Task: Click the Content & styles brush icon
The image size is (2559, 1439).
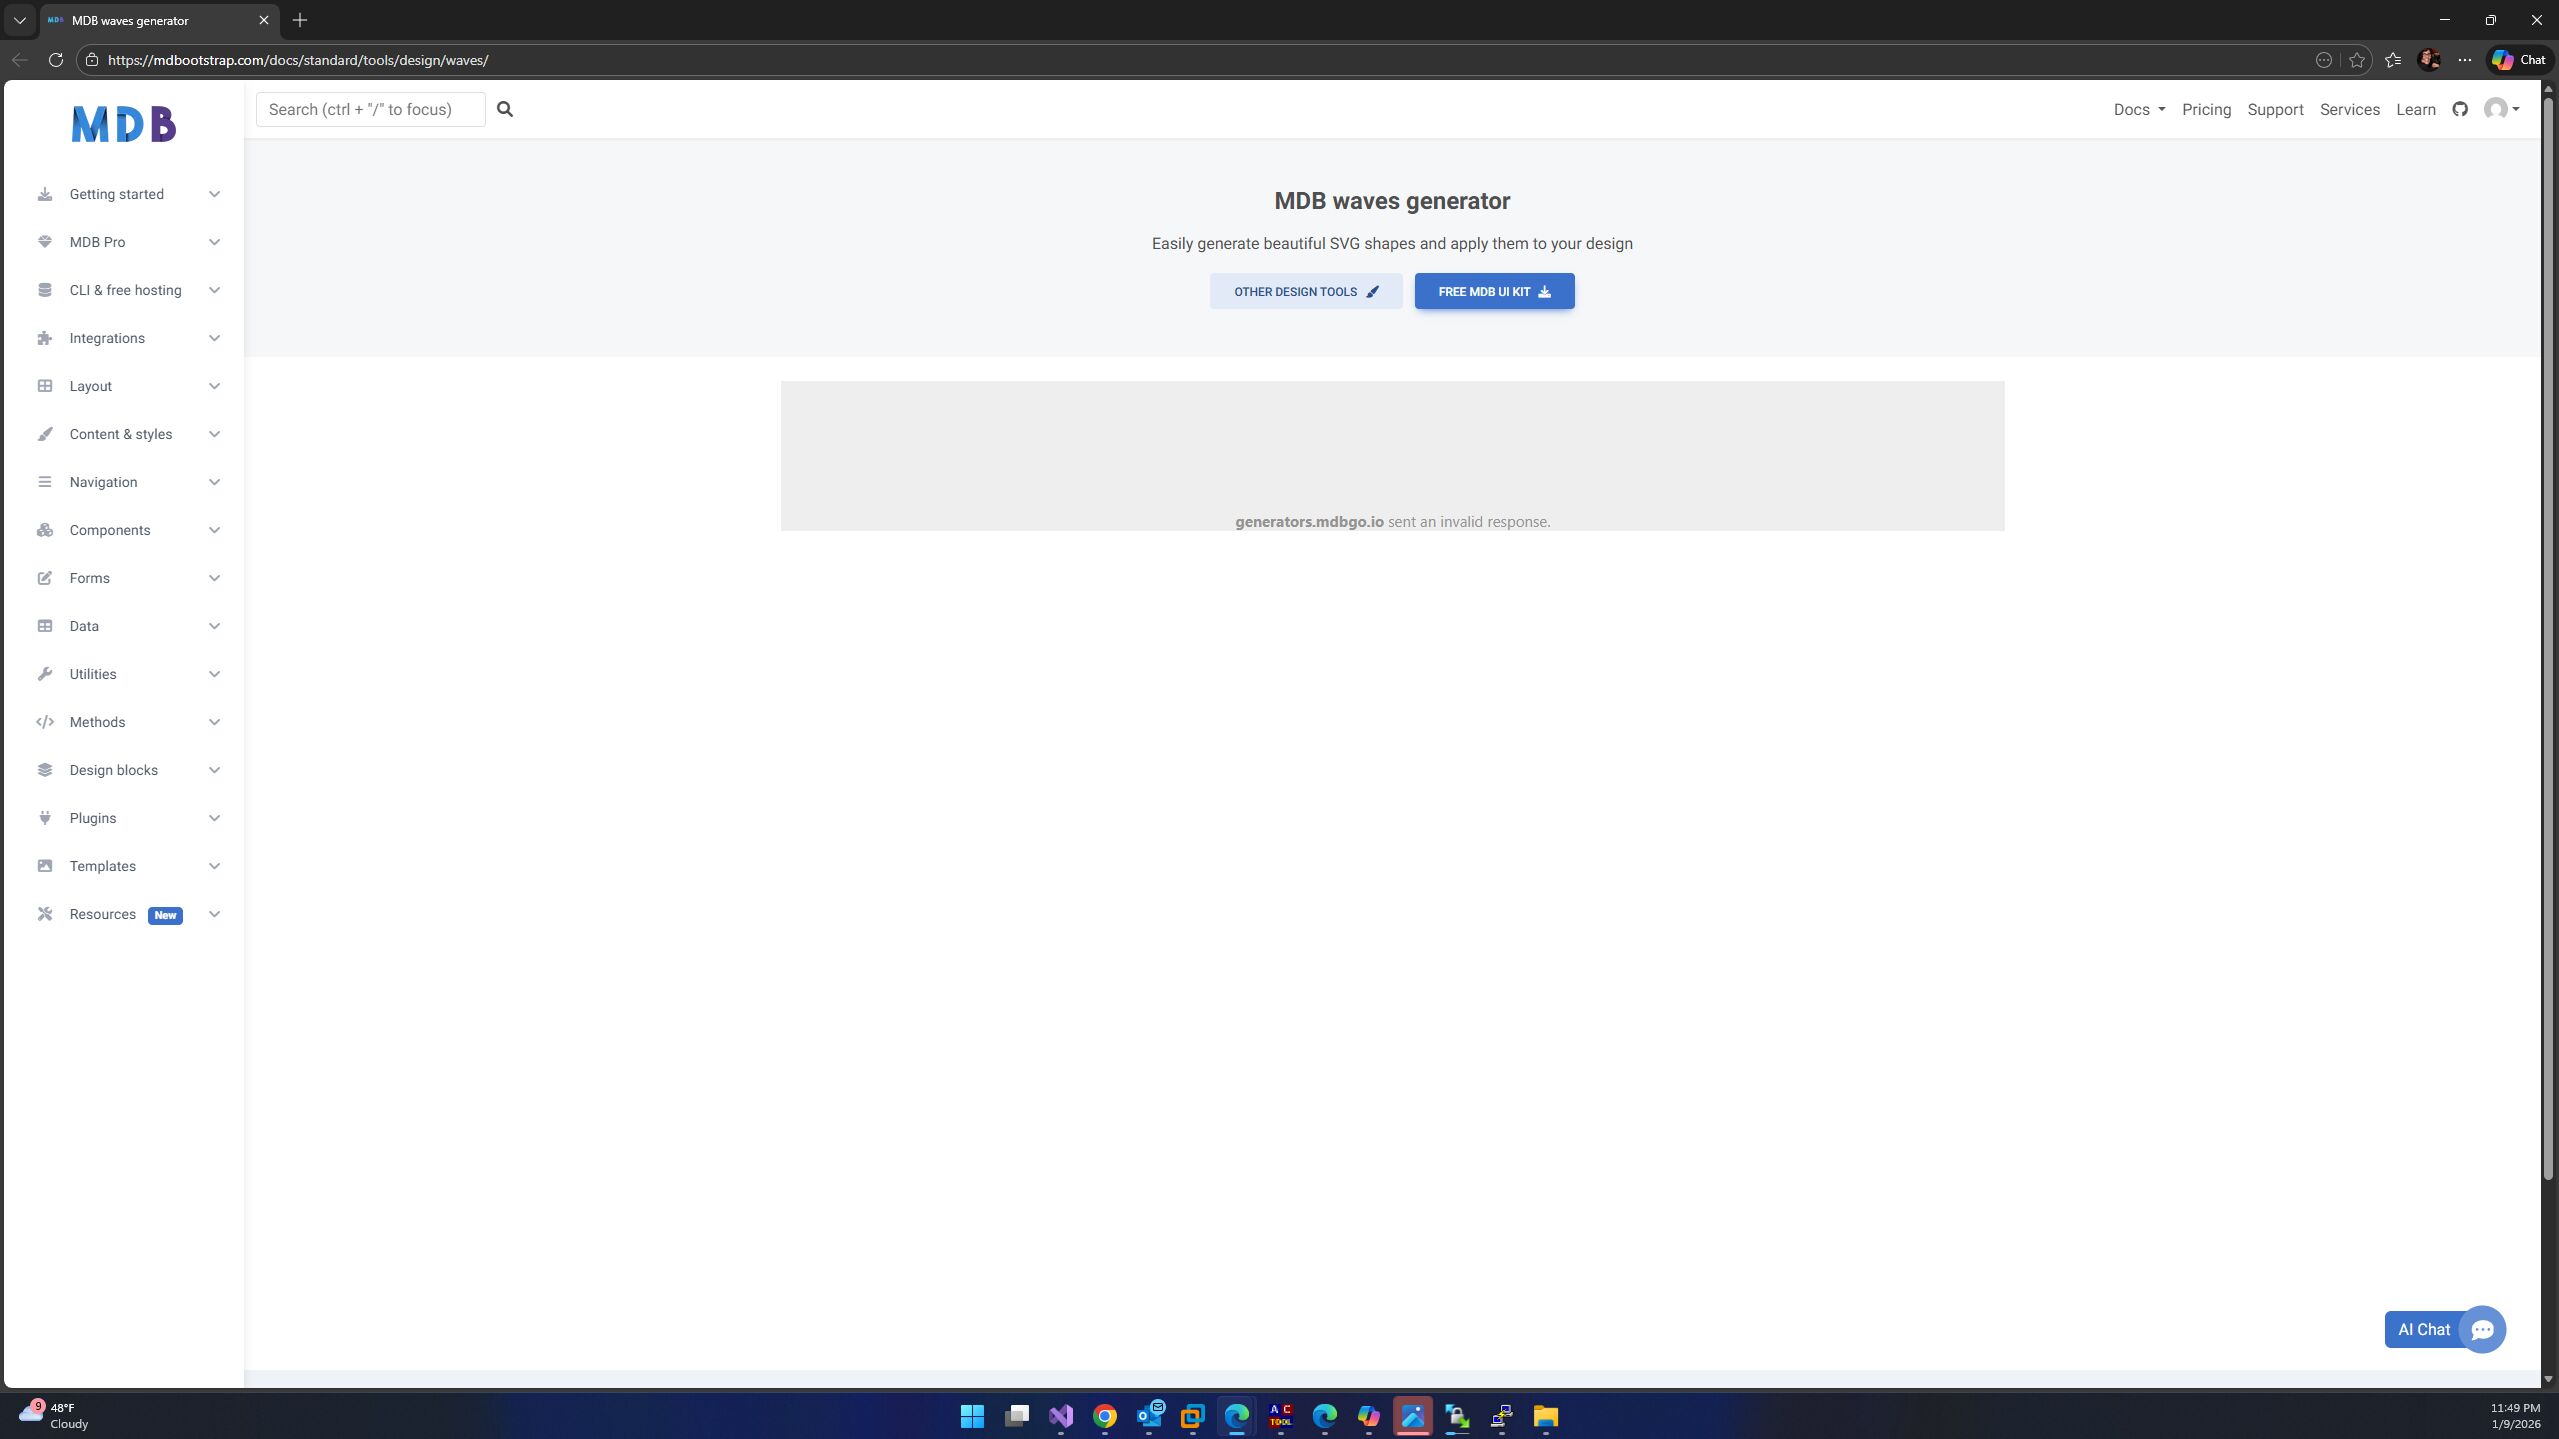Action: tap(45, 433)
